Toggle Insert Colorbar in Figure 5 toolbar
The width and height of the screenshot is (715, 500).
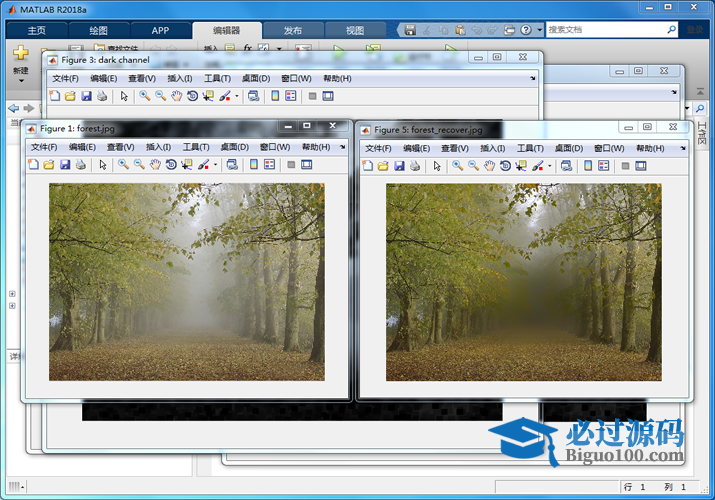(x=590, y=166)
